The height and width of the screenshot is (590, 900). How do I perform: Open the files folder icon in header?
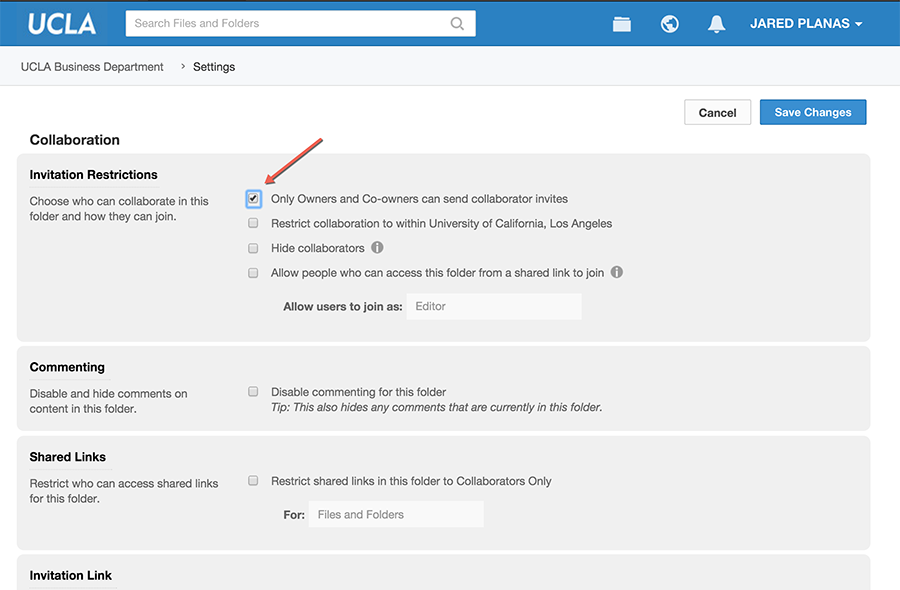click(622, 24)
